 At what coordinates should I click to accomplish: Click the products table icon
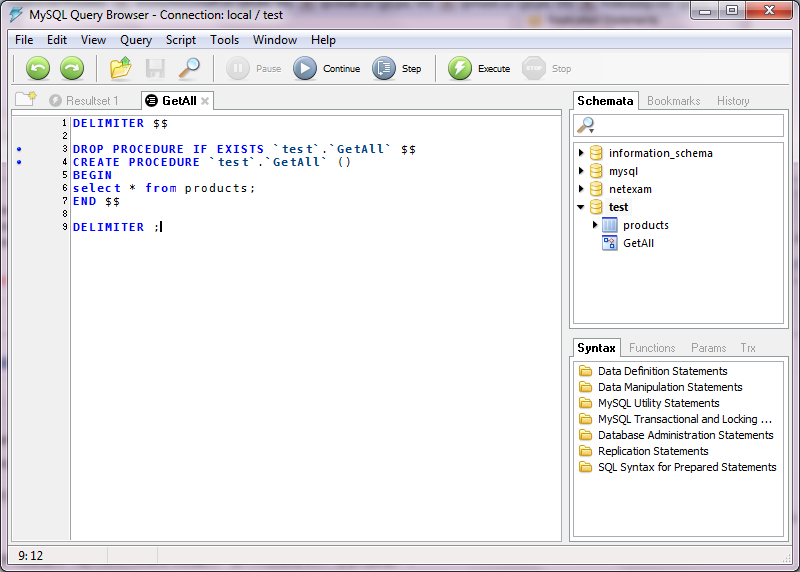pyautogui.click(x=610, y=225)
